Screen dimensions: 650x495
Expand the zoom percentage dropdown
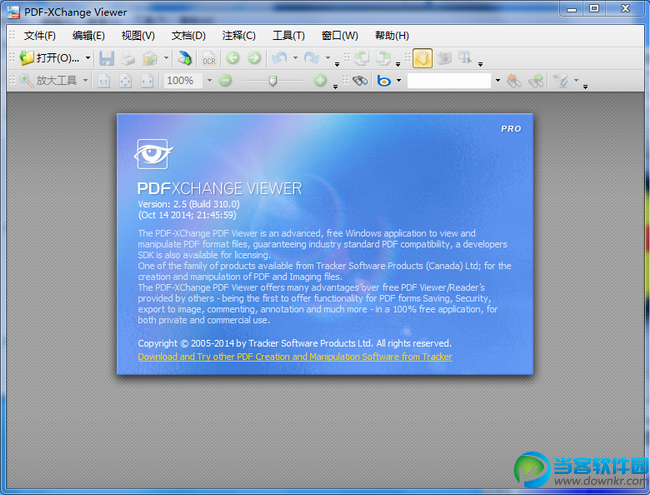(x=209, y=80)
